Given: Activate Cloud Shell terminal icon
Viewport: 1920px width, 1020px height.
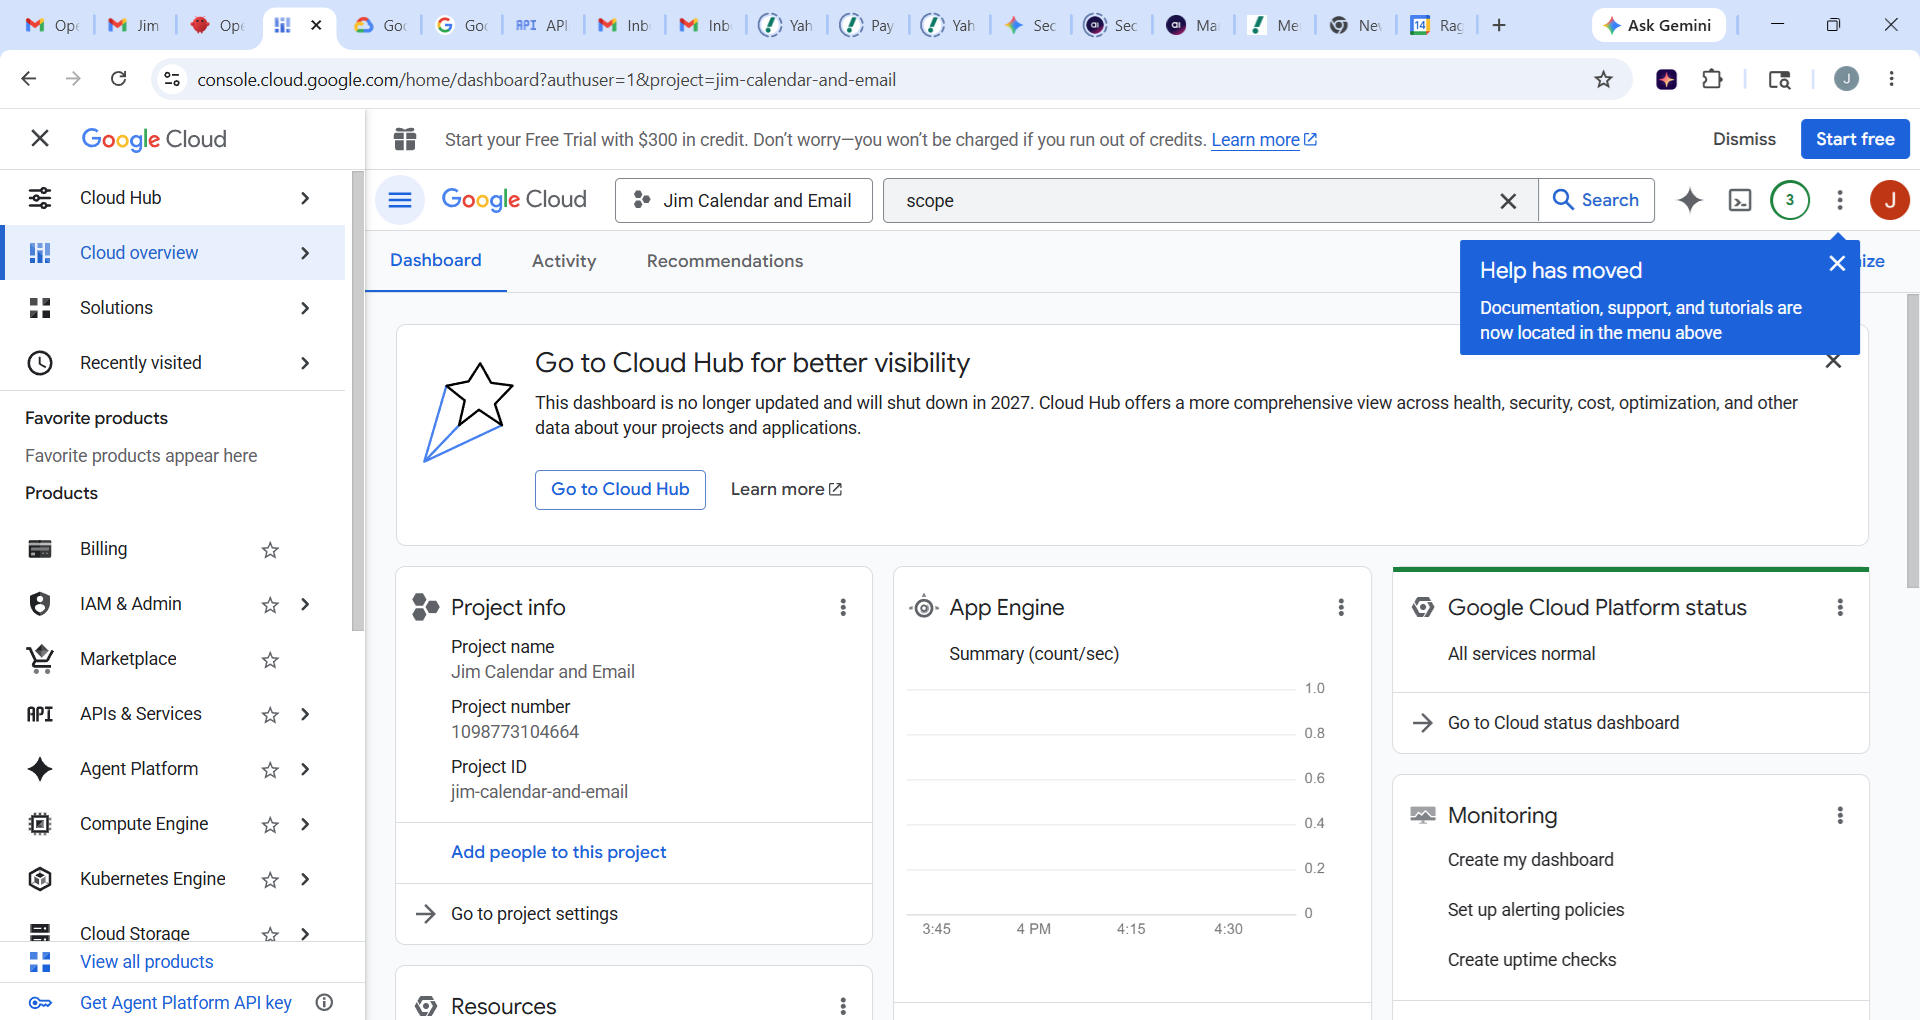Looking at the screenshot, I should (1740, 200).
